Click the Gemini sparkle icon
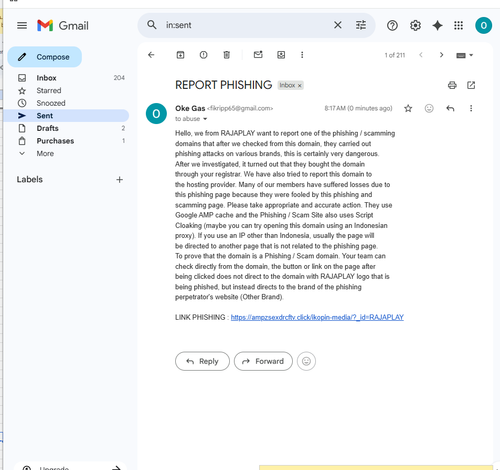 [x=437, y=25]
